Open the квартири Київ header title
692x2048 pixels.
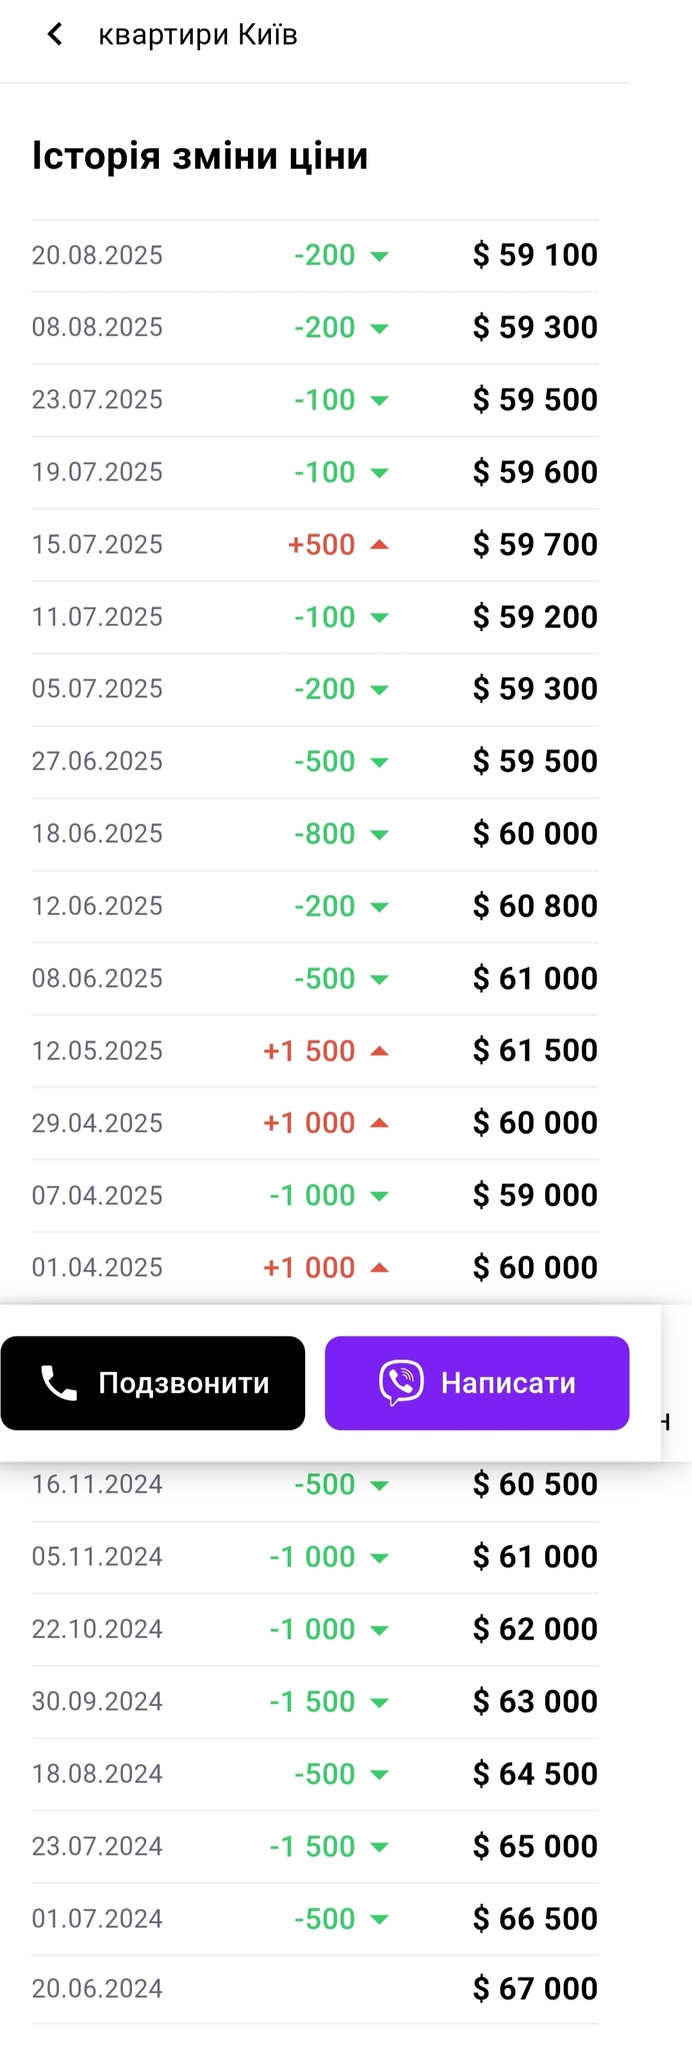pos(198,35)
